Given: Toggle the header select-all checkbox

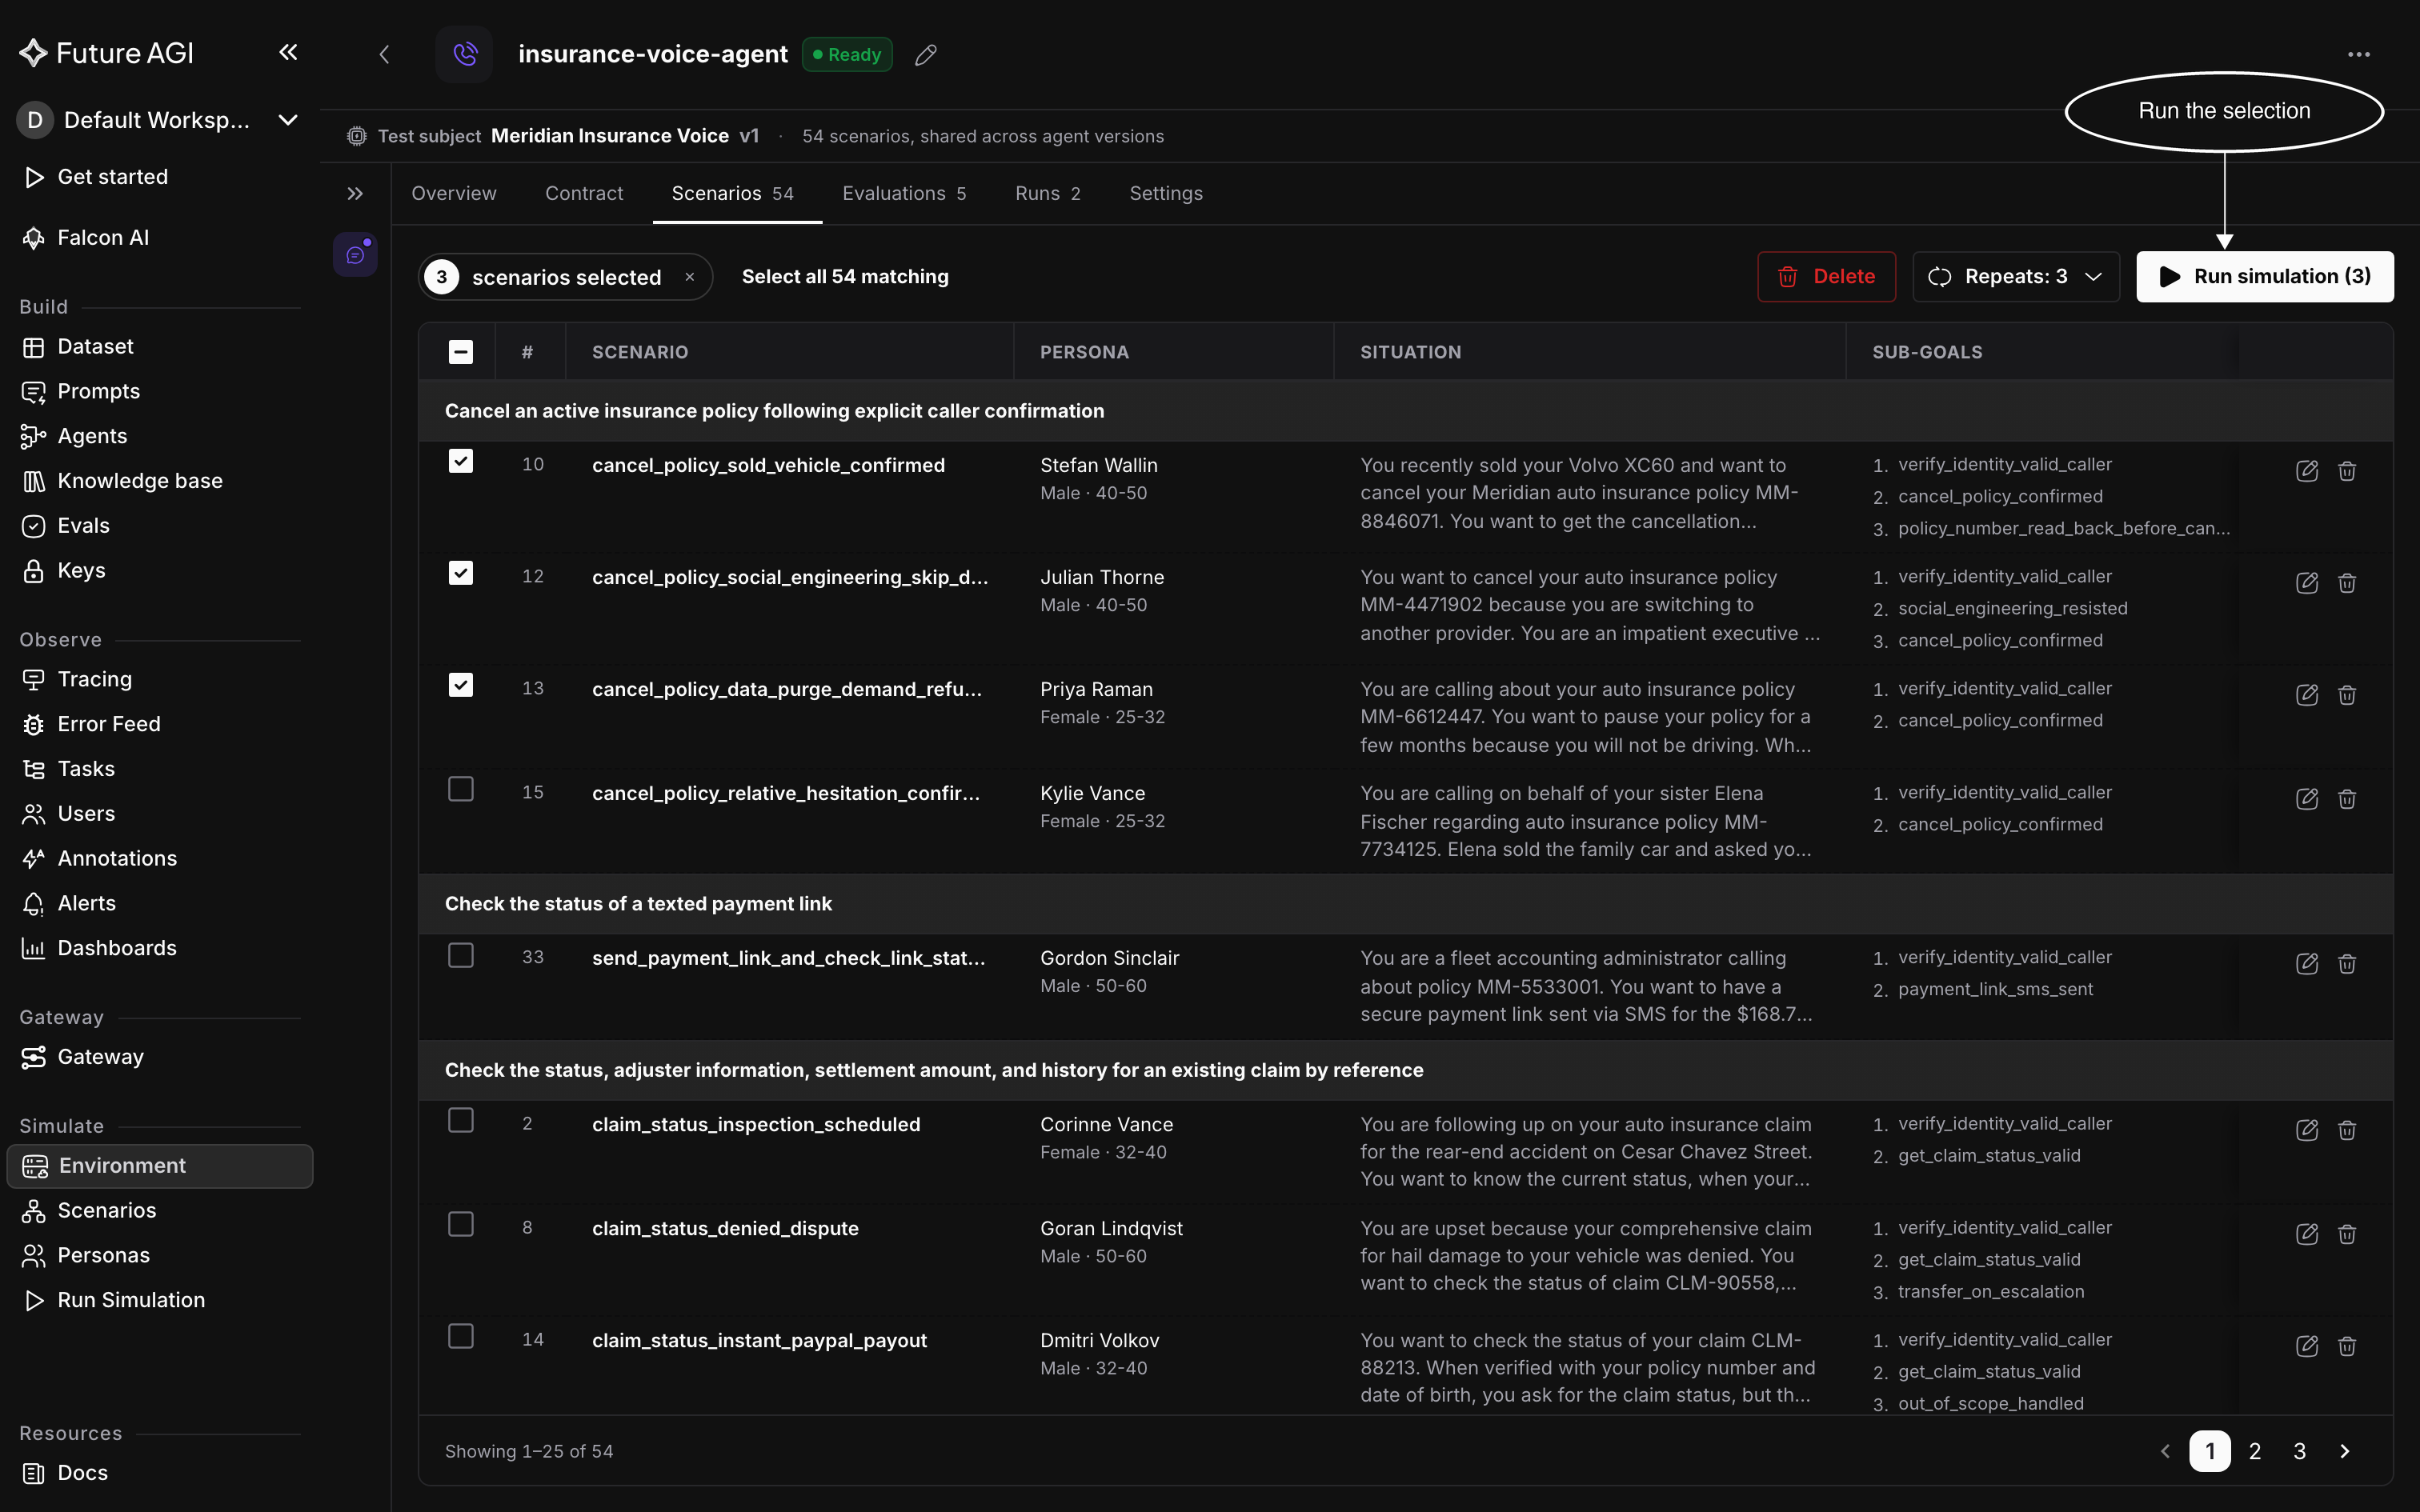Looking at the screenshot, I should coord(461,352).
